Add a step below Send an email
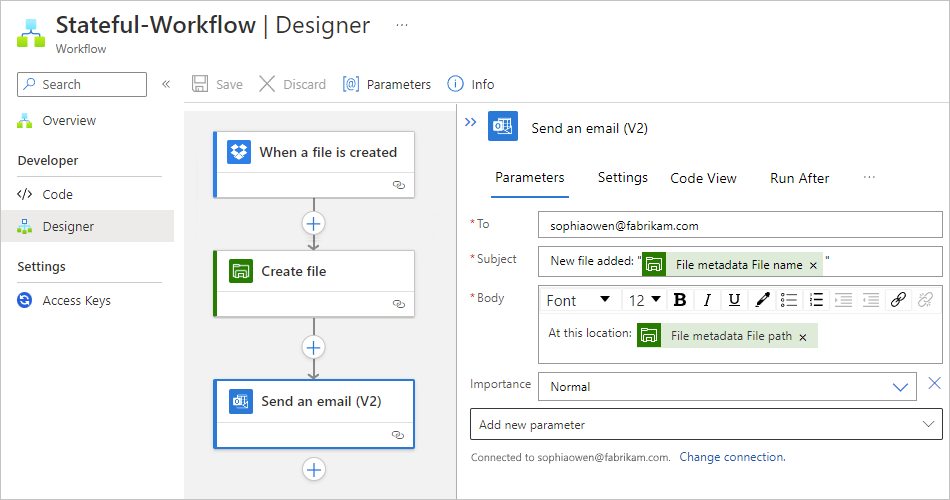This screenshot has height=500, width=950. [x=314, y=469]
